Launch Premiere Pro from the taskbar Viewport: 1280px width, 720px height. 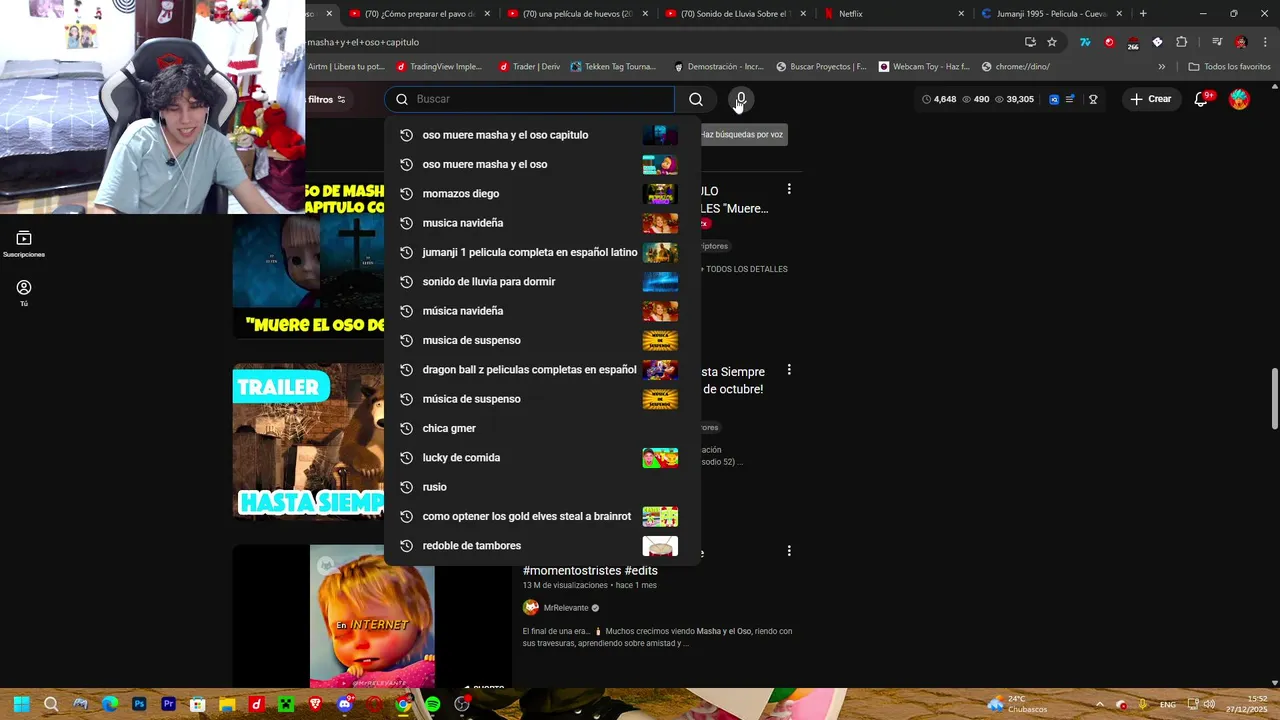(168, 704)
